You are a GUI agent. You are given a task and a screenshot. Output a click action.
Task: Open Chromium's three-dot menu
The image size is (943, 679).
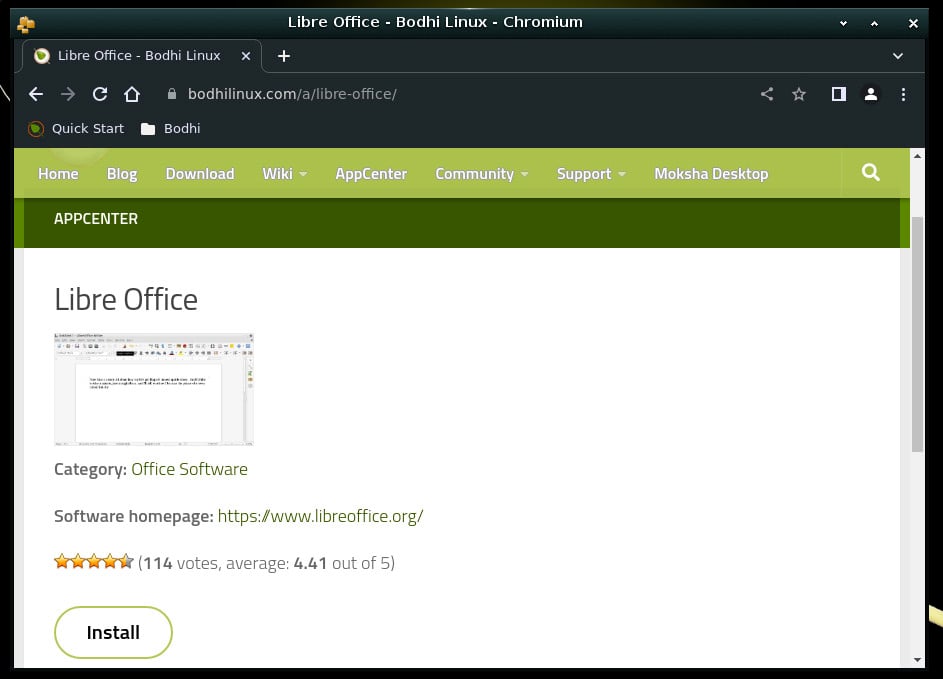point(903,94)
